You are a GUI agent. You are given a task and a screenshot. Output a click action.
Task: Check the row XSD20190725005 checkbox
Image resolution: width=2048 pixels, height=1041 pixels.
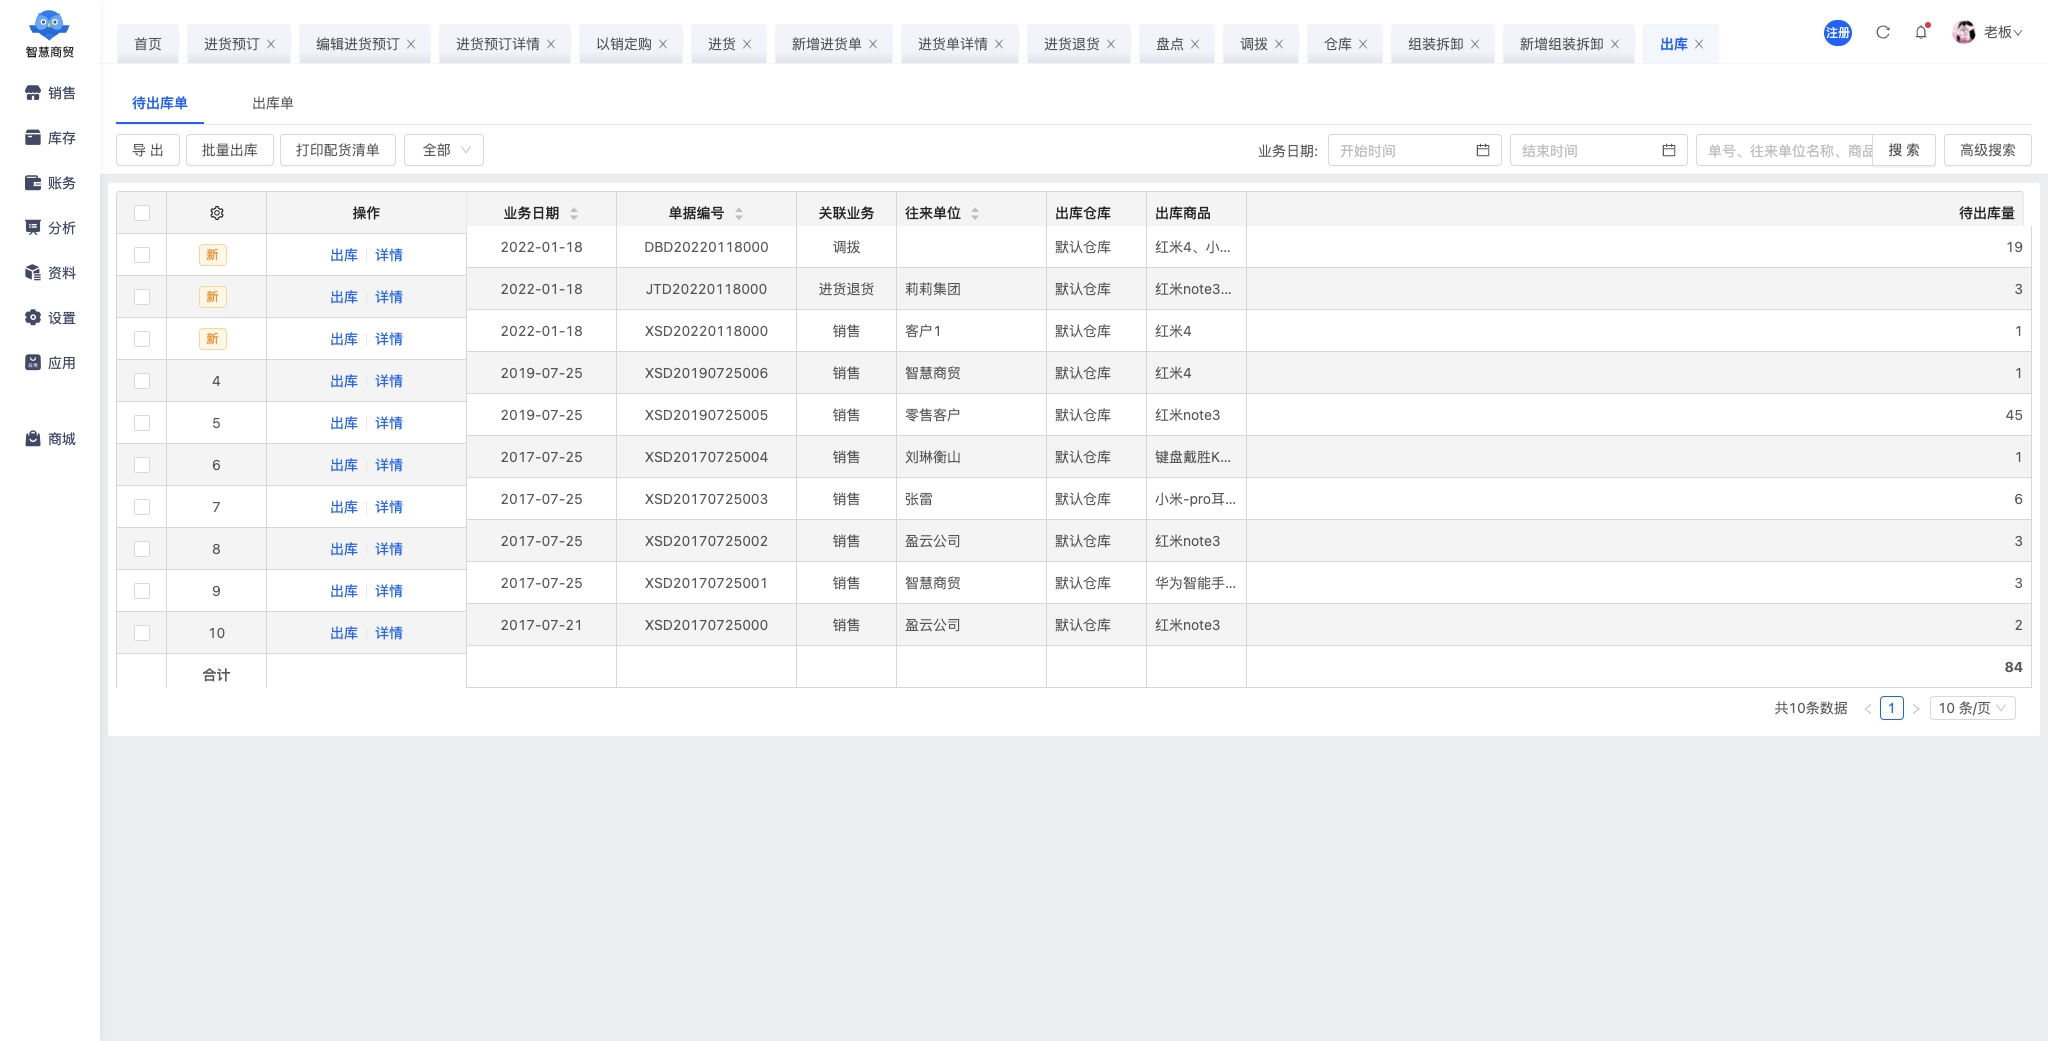click(x=142, y=423)
